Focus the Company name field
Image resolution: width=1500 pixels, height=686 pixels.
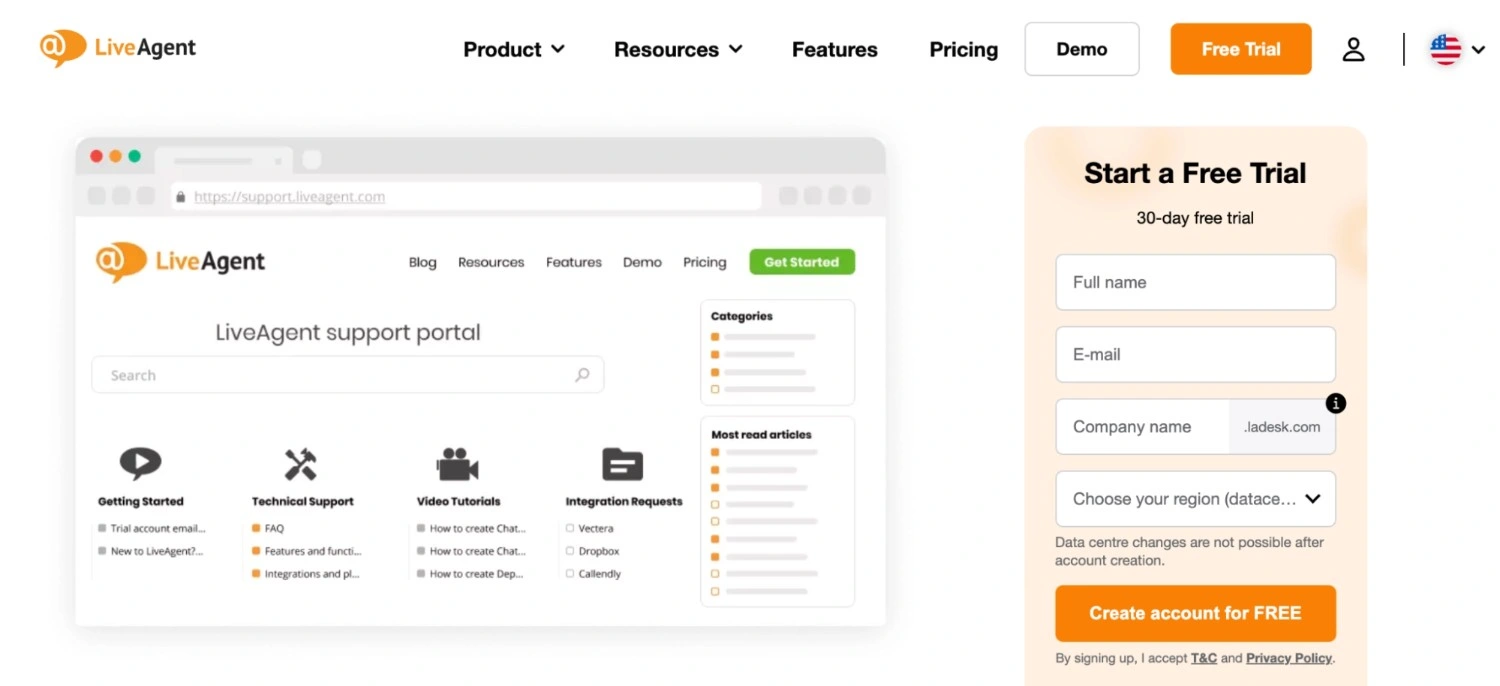point(1142,427)
